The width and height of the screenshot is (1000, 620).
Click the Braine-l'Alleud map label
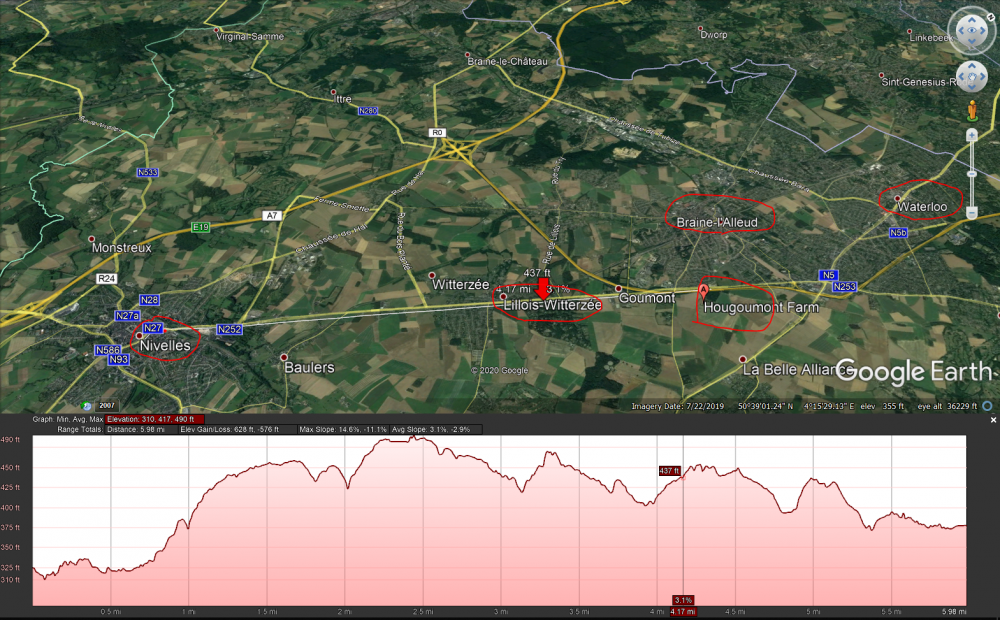(717, 222)
